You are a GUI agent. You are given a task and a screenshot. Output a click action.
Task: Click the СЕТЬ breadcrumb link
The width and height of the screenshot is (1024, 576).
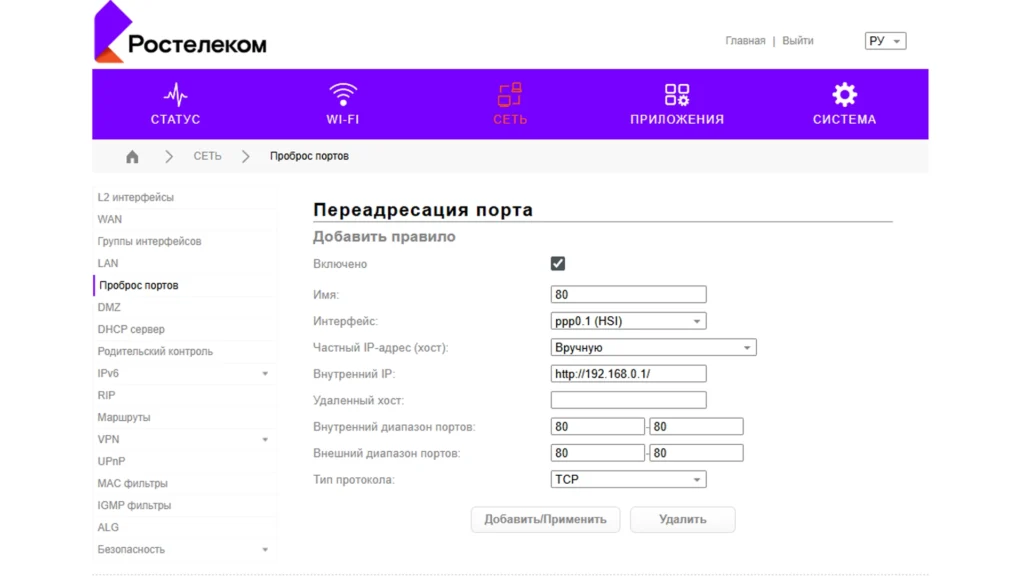click(x=207, y=156)
